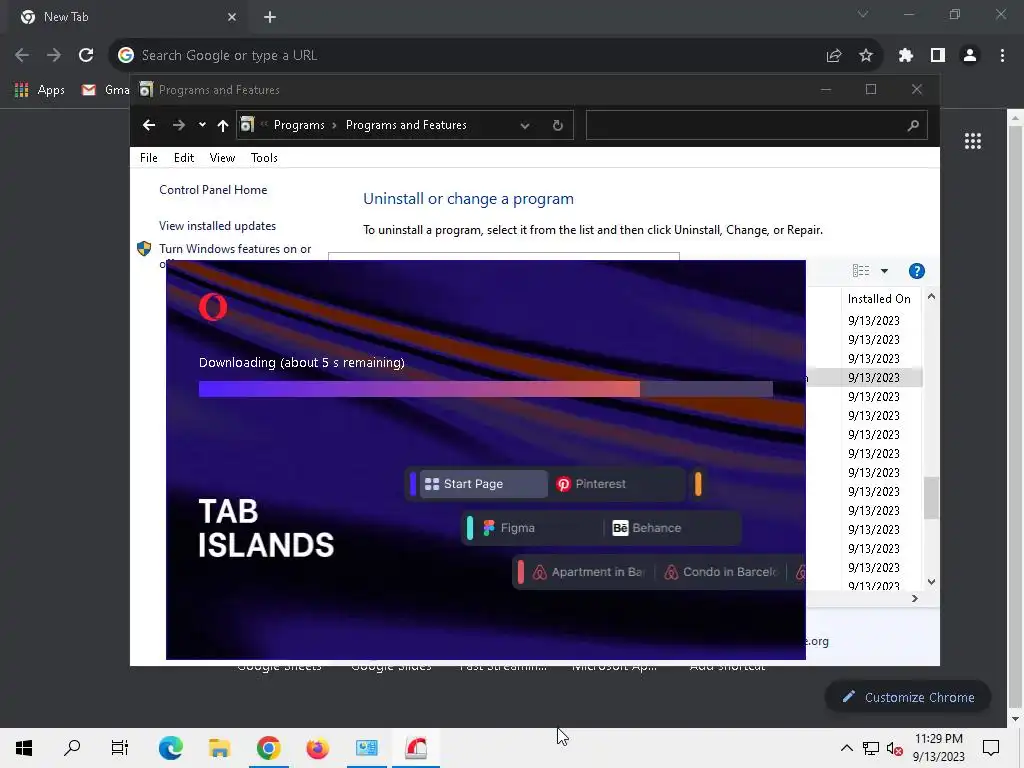Open Windows Start menu
Image resolution: width=1024 pixels, height=768 pixels.
[24, 748]
